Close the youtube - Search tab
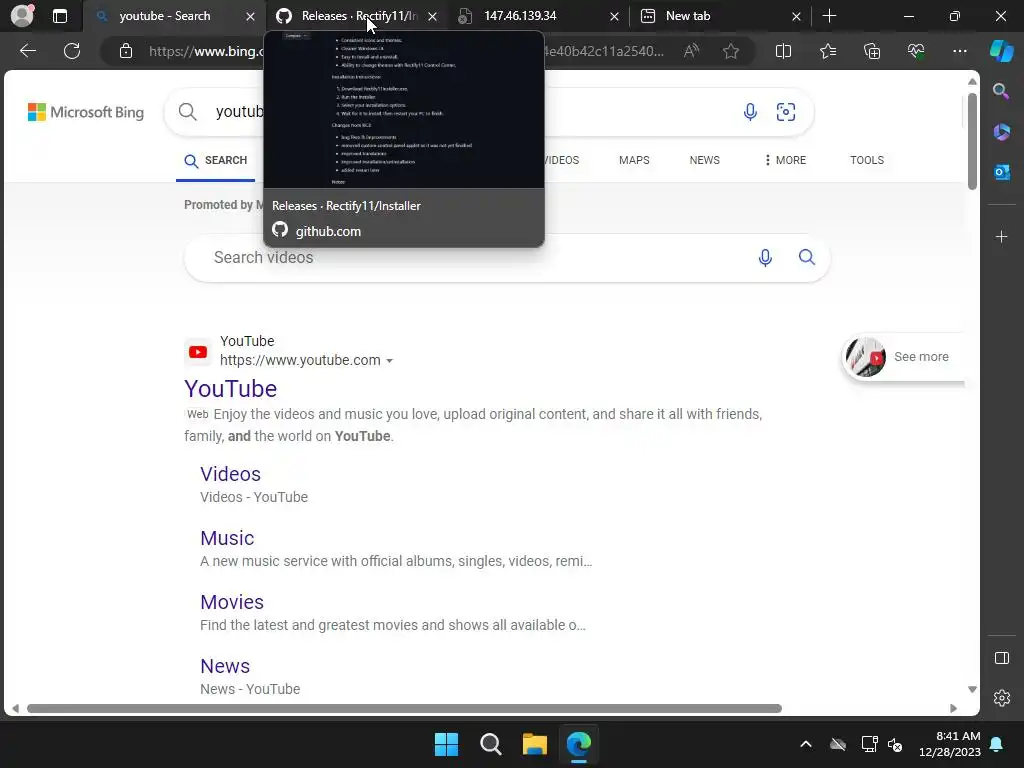The width and height of the screenshot is (1024, 768). click(x=250, y=16)
